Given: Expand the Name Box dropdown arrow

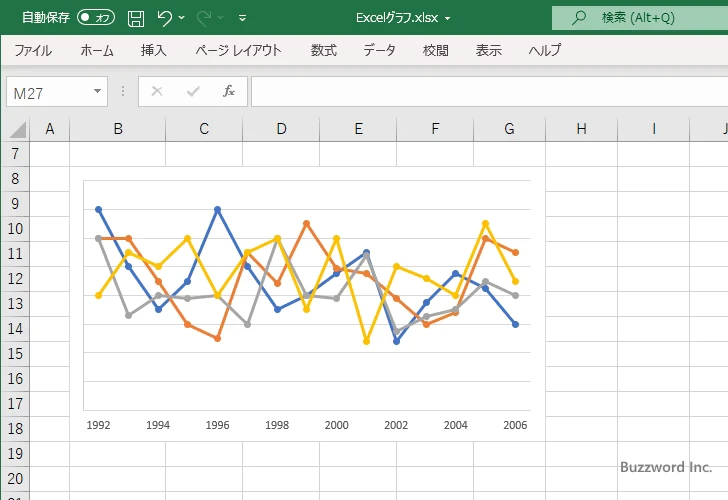Looking at the screenshot, I should 97,91.
